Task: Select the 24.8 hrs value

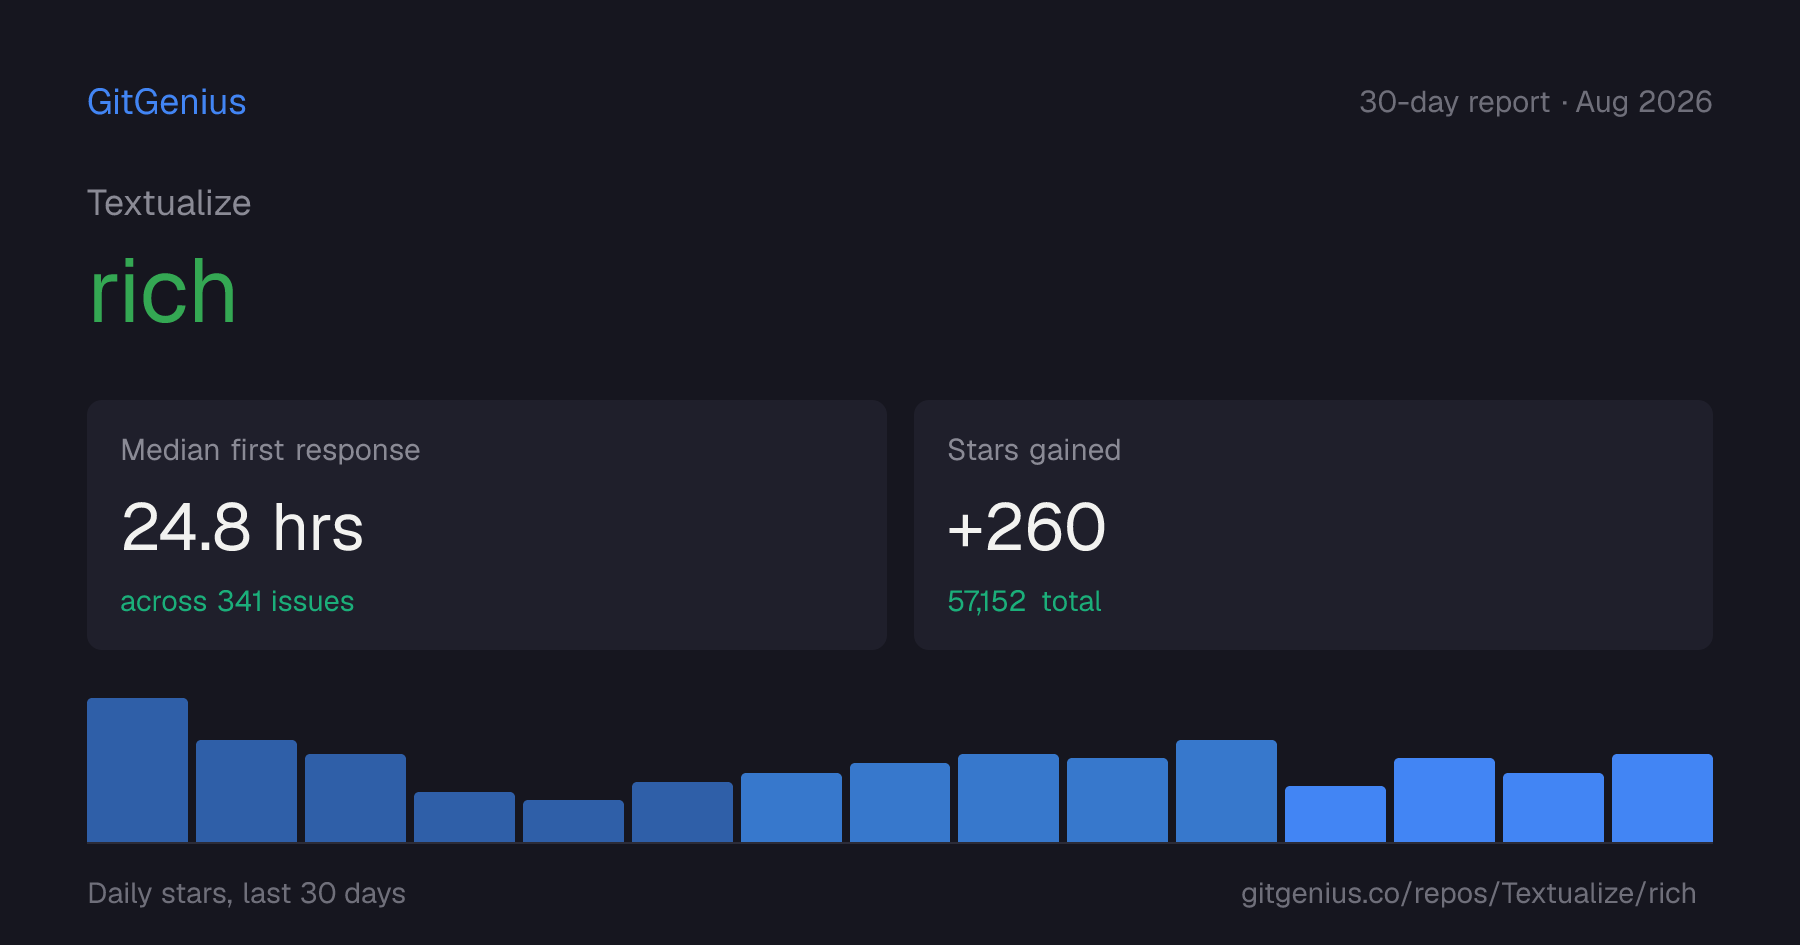Action: tap(242, 527)
